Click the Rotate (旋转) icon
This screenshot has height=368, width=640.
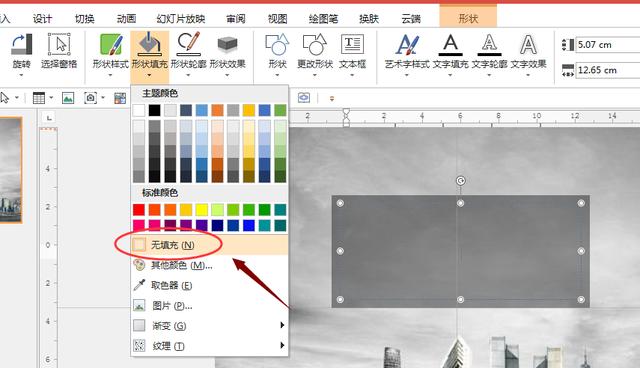pyautogui.click(x=22, y=44)
